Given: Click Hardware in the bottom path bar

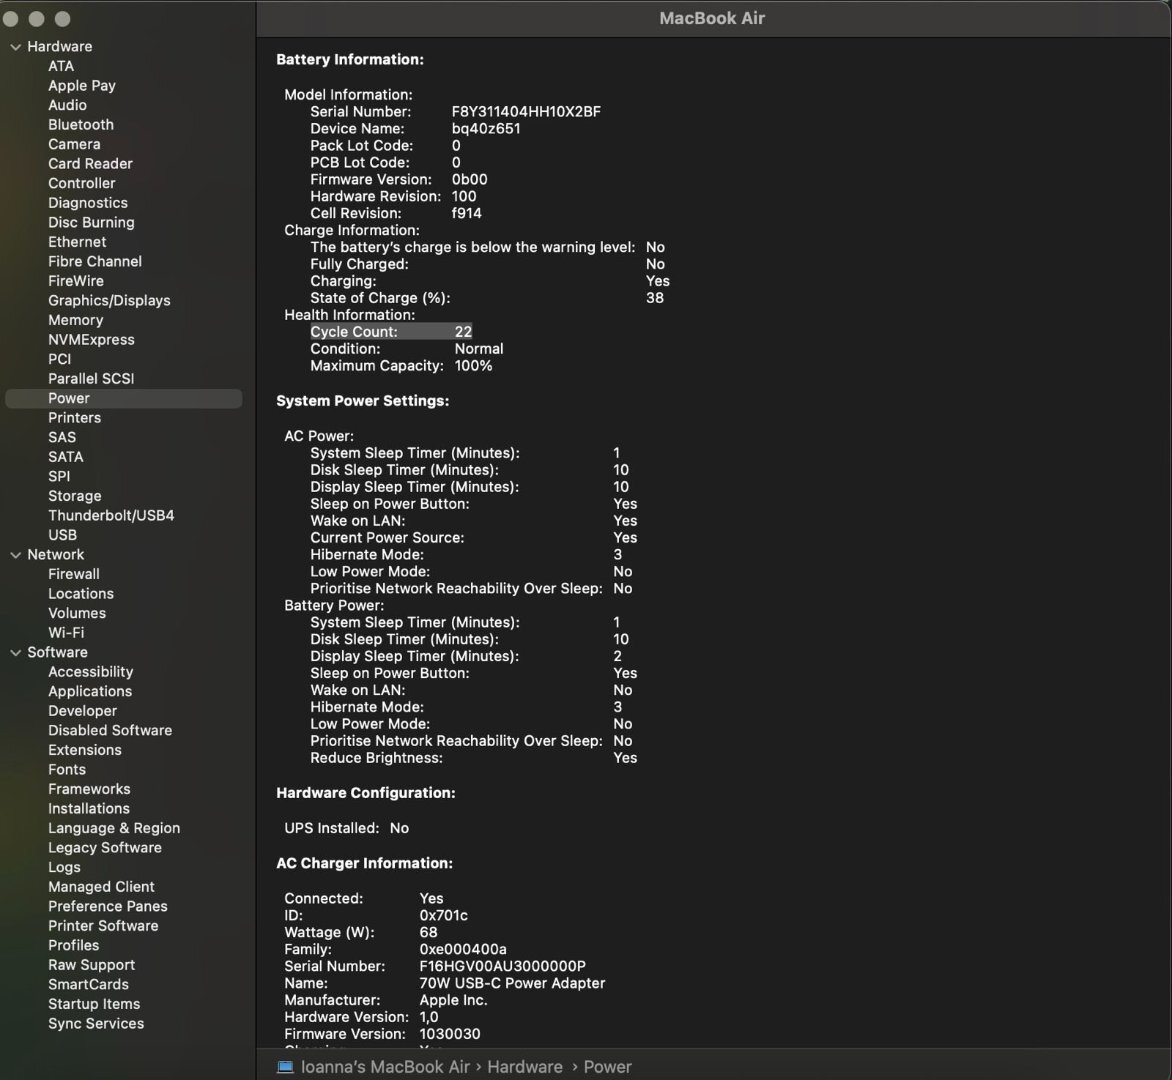Looking at the screenshot, I should pyautogui.click(x=525, y=1067).
